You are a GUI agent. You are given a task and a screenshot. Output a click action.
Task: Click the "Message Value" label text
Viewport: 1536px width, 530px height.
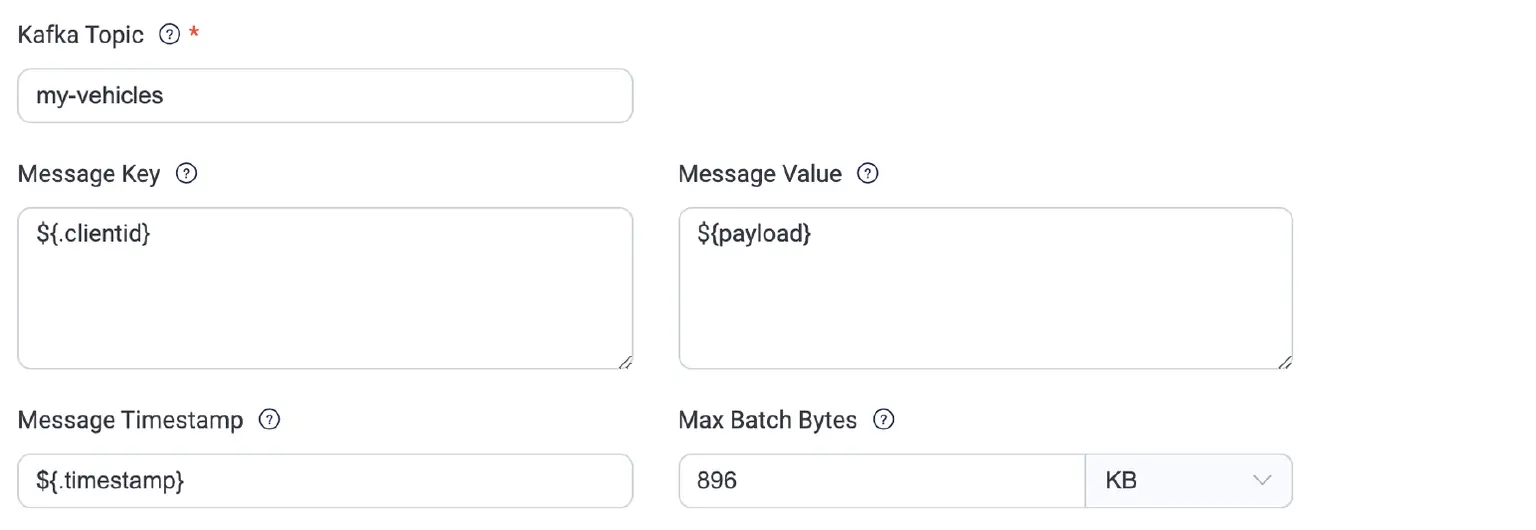(x=760, y=174)
